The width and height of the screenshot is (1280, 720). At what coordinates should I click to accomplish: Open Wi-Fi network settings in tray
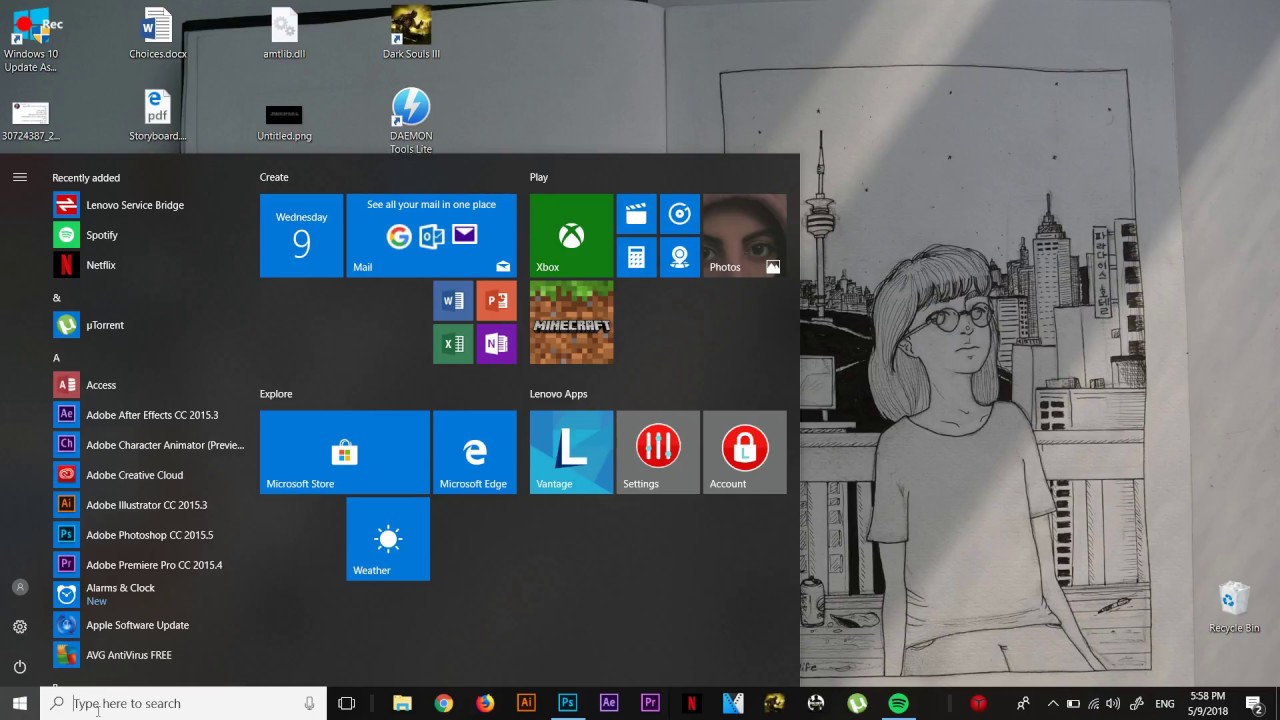point(1093,704)
